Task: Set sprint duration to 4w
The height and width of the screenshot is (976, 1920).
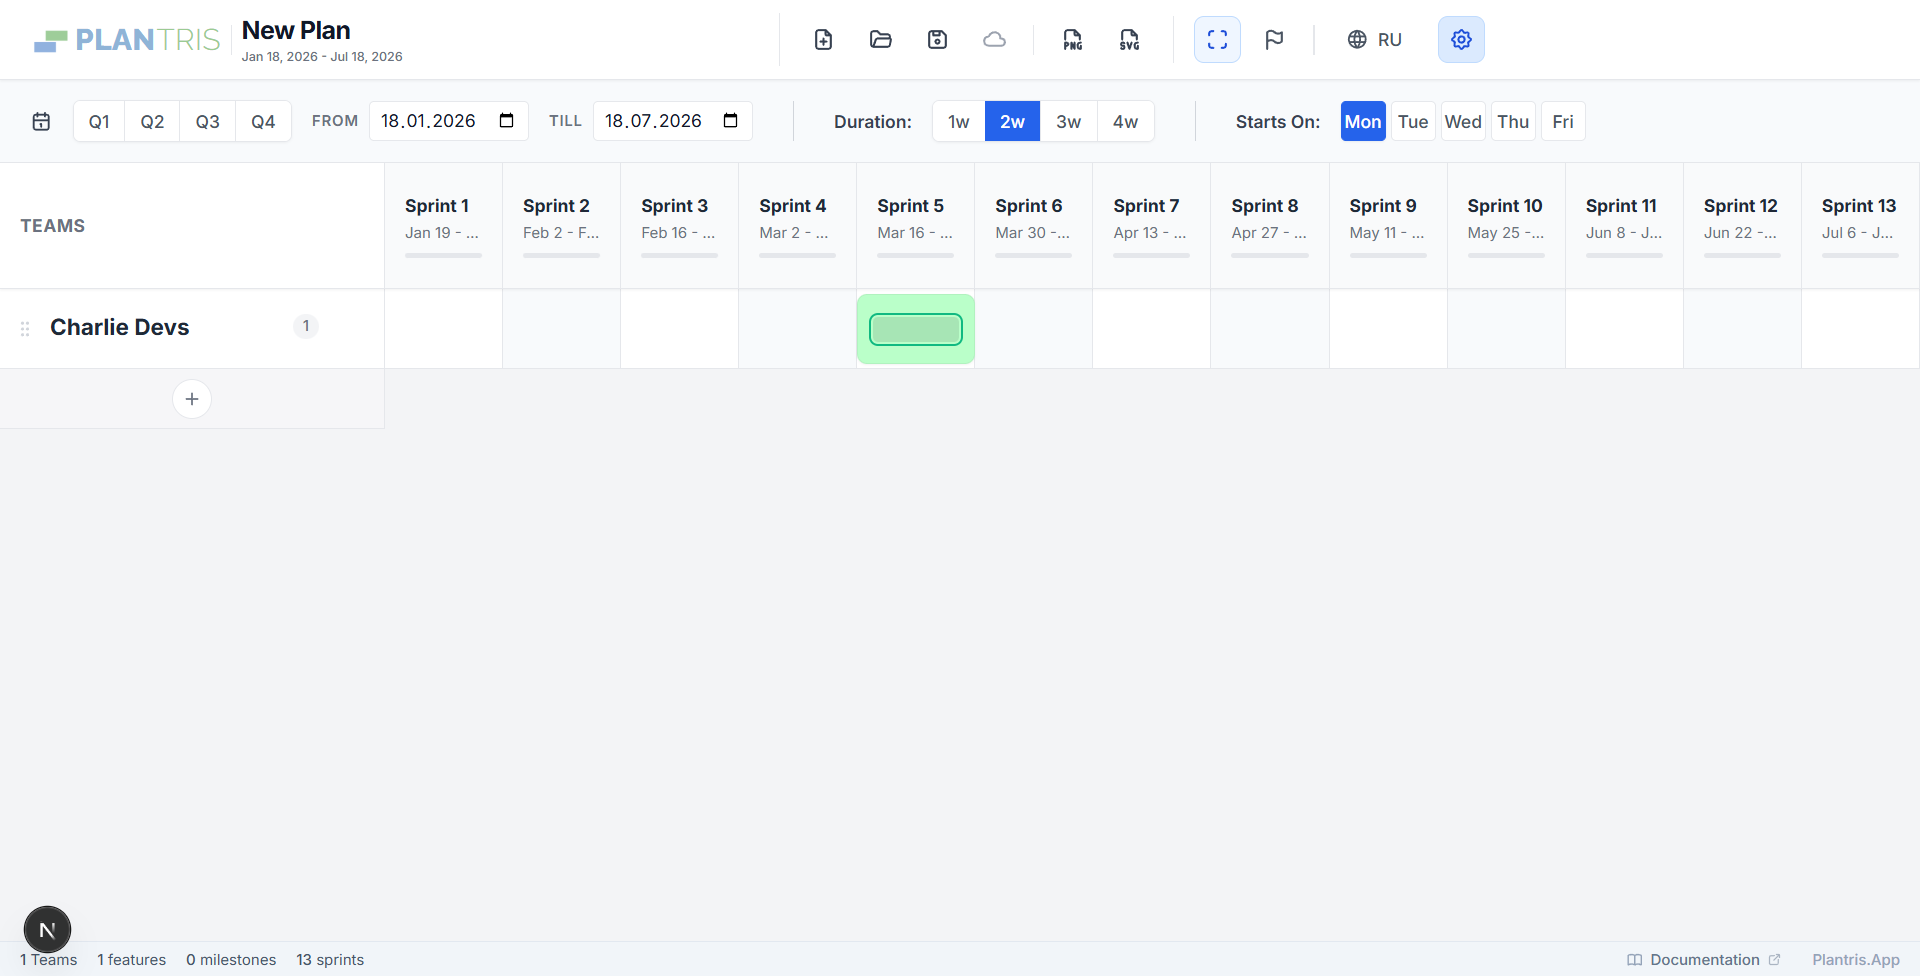Action: (x=1125, y=121)
